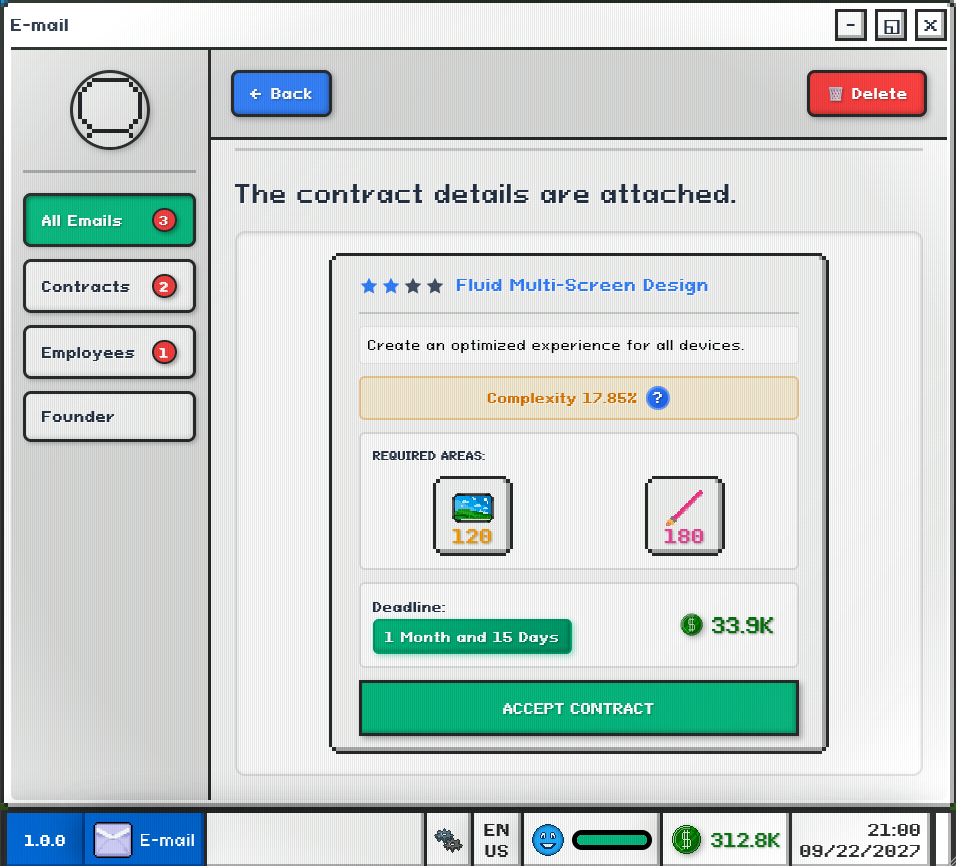
Task: Click the green mood progress bar
Action: 612,840
